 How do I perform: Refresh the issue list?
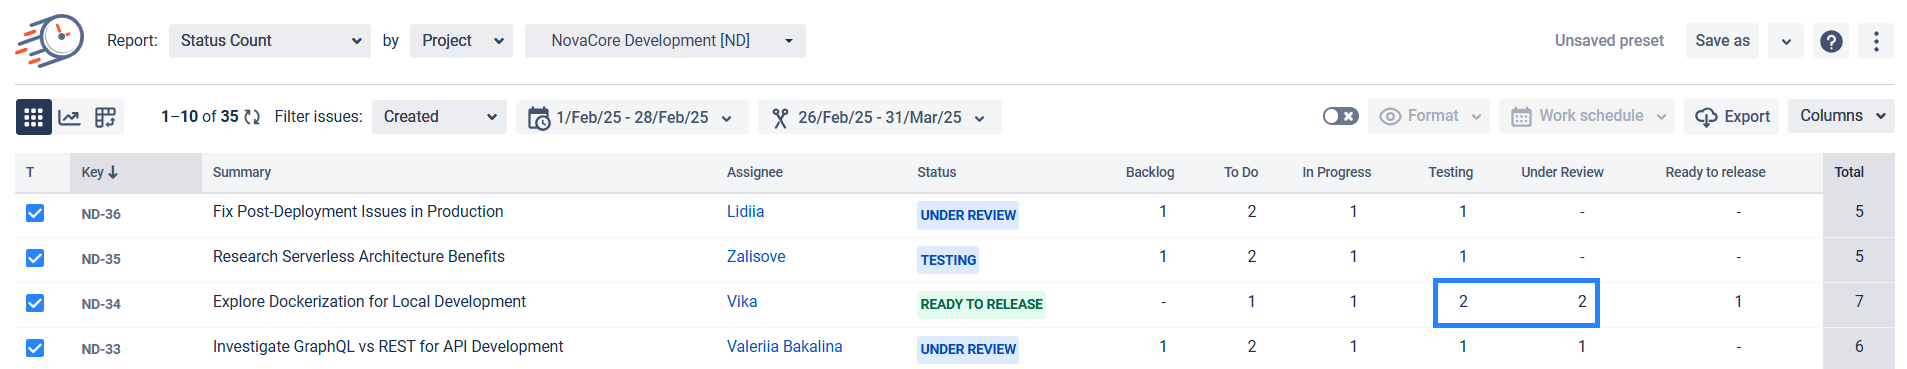click(x=252, y=117)
